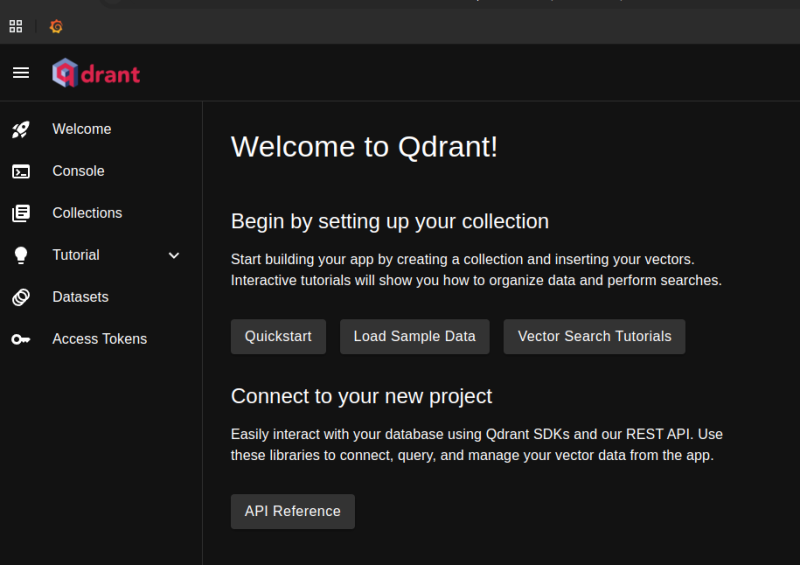Click the key icon beside Access Tokens
Viewport: 800px width, 565px height.
(21, 339)
